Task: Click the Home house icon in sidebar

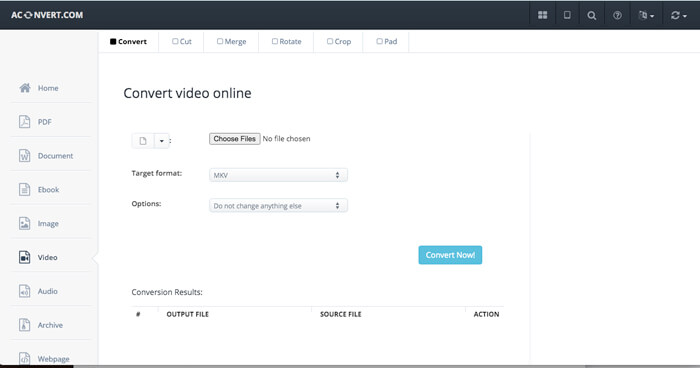Action: click(x=25, y=88)
